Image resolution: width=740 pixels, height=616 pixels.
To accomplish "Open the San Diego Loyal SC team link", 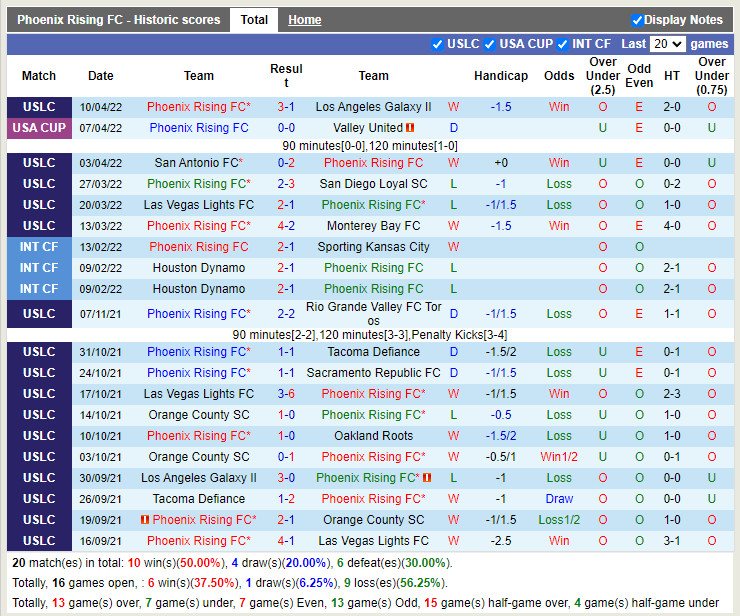I will click(x=373, y=184).
